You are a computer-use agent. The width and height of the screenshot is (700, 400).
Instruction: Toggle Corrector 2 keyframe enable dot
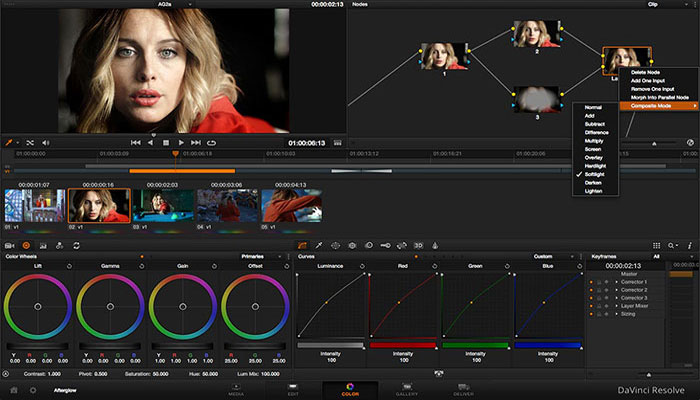coord(591,290)
